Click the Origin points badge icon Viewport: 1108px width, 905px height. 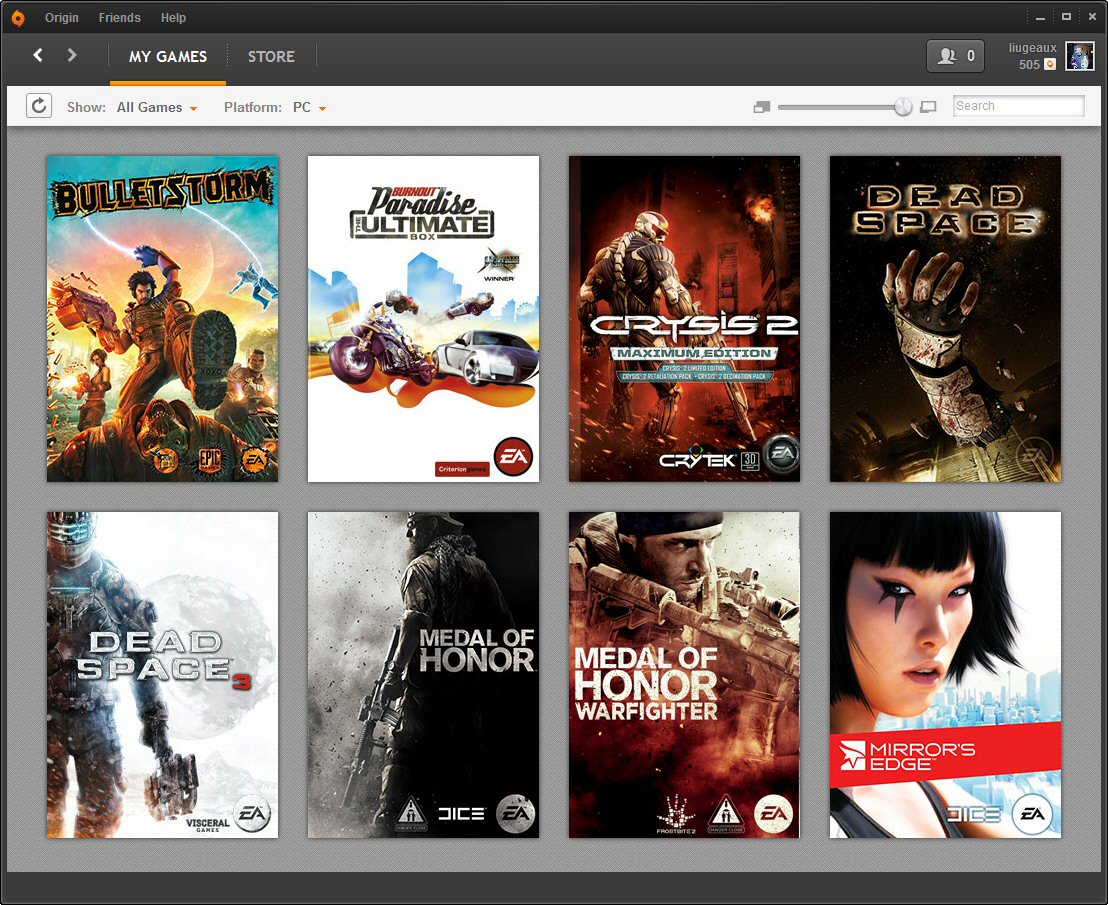1050,64
